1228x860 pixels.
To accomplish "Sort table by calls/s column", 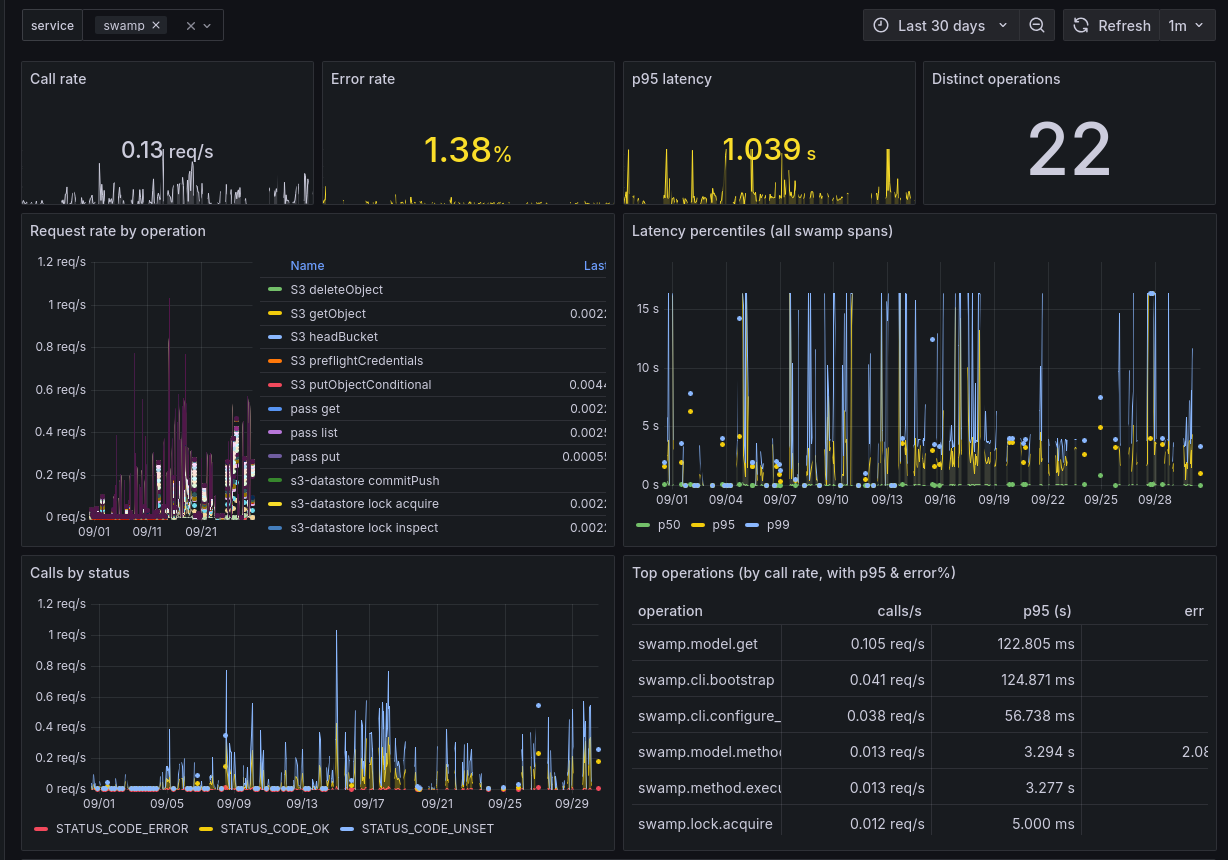I will [x=899, y=611].
